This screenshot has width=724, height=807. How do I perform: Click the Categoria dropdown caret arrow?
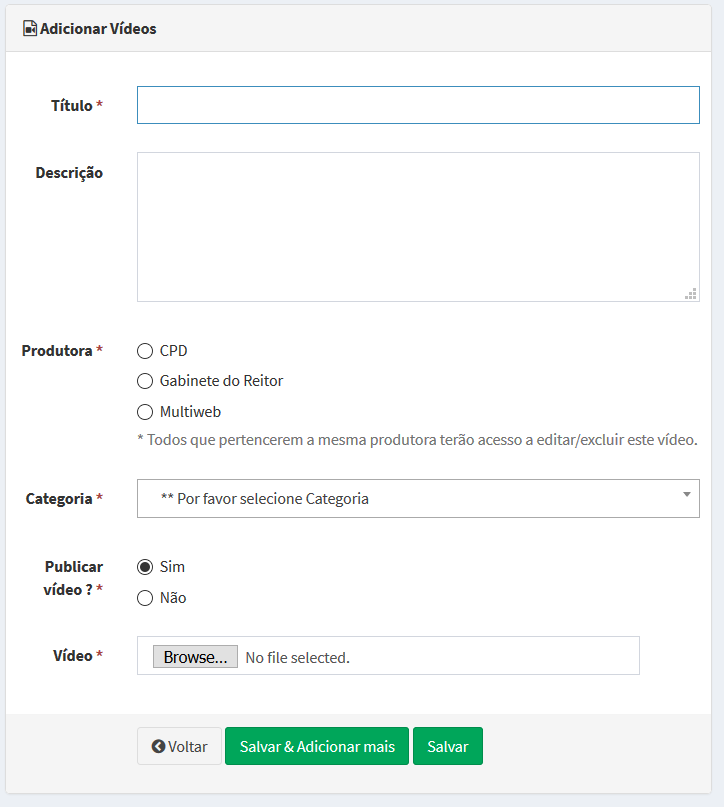(686, 495)
